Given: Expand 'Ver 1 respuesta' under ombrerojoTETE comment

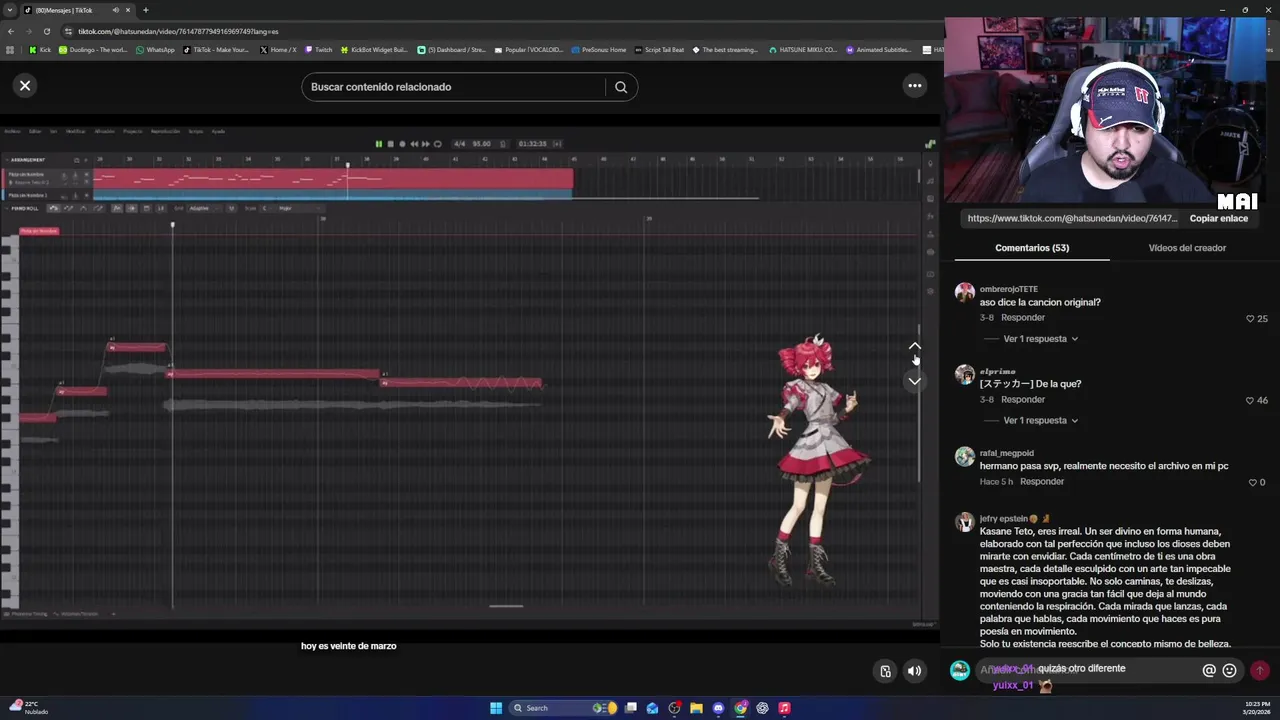Looking at the screenshot, I should tap(1040, 339).
